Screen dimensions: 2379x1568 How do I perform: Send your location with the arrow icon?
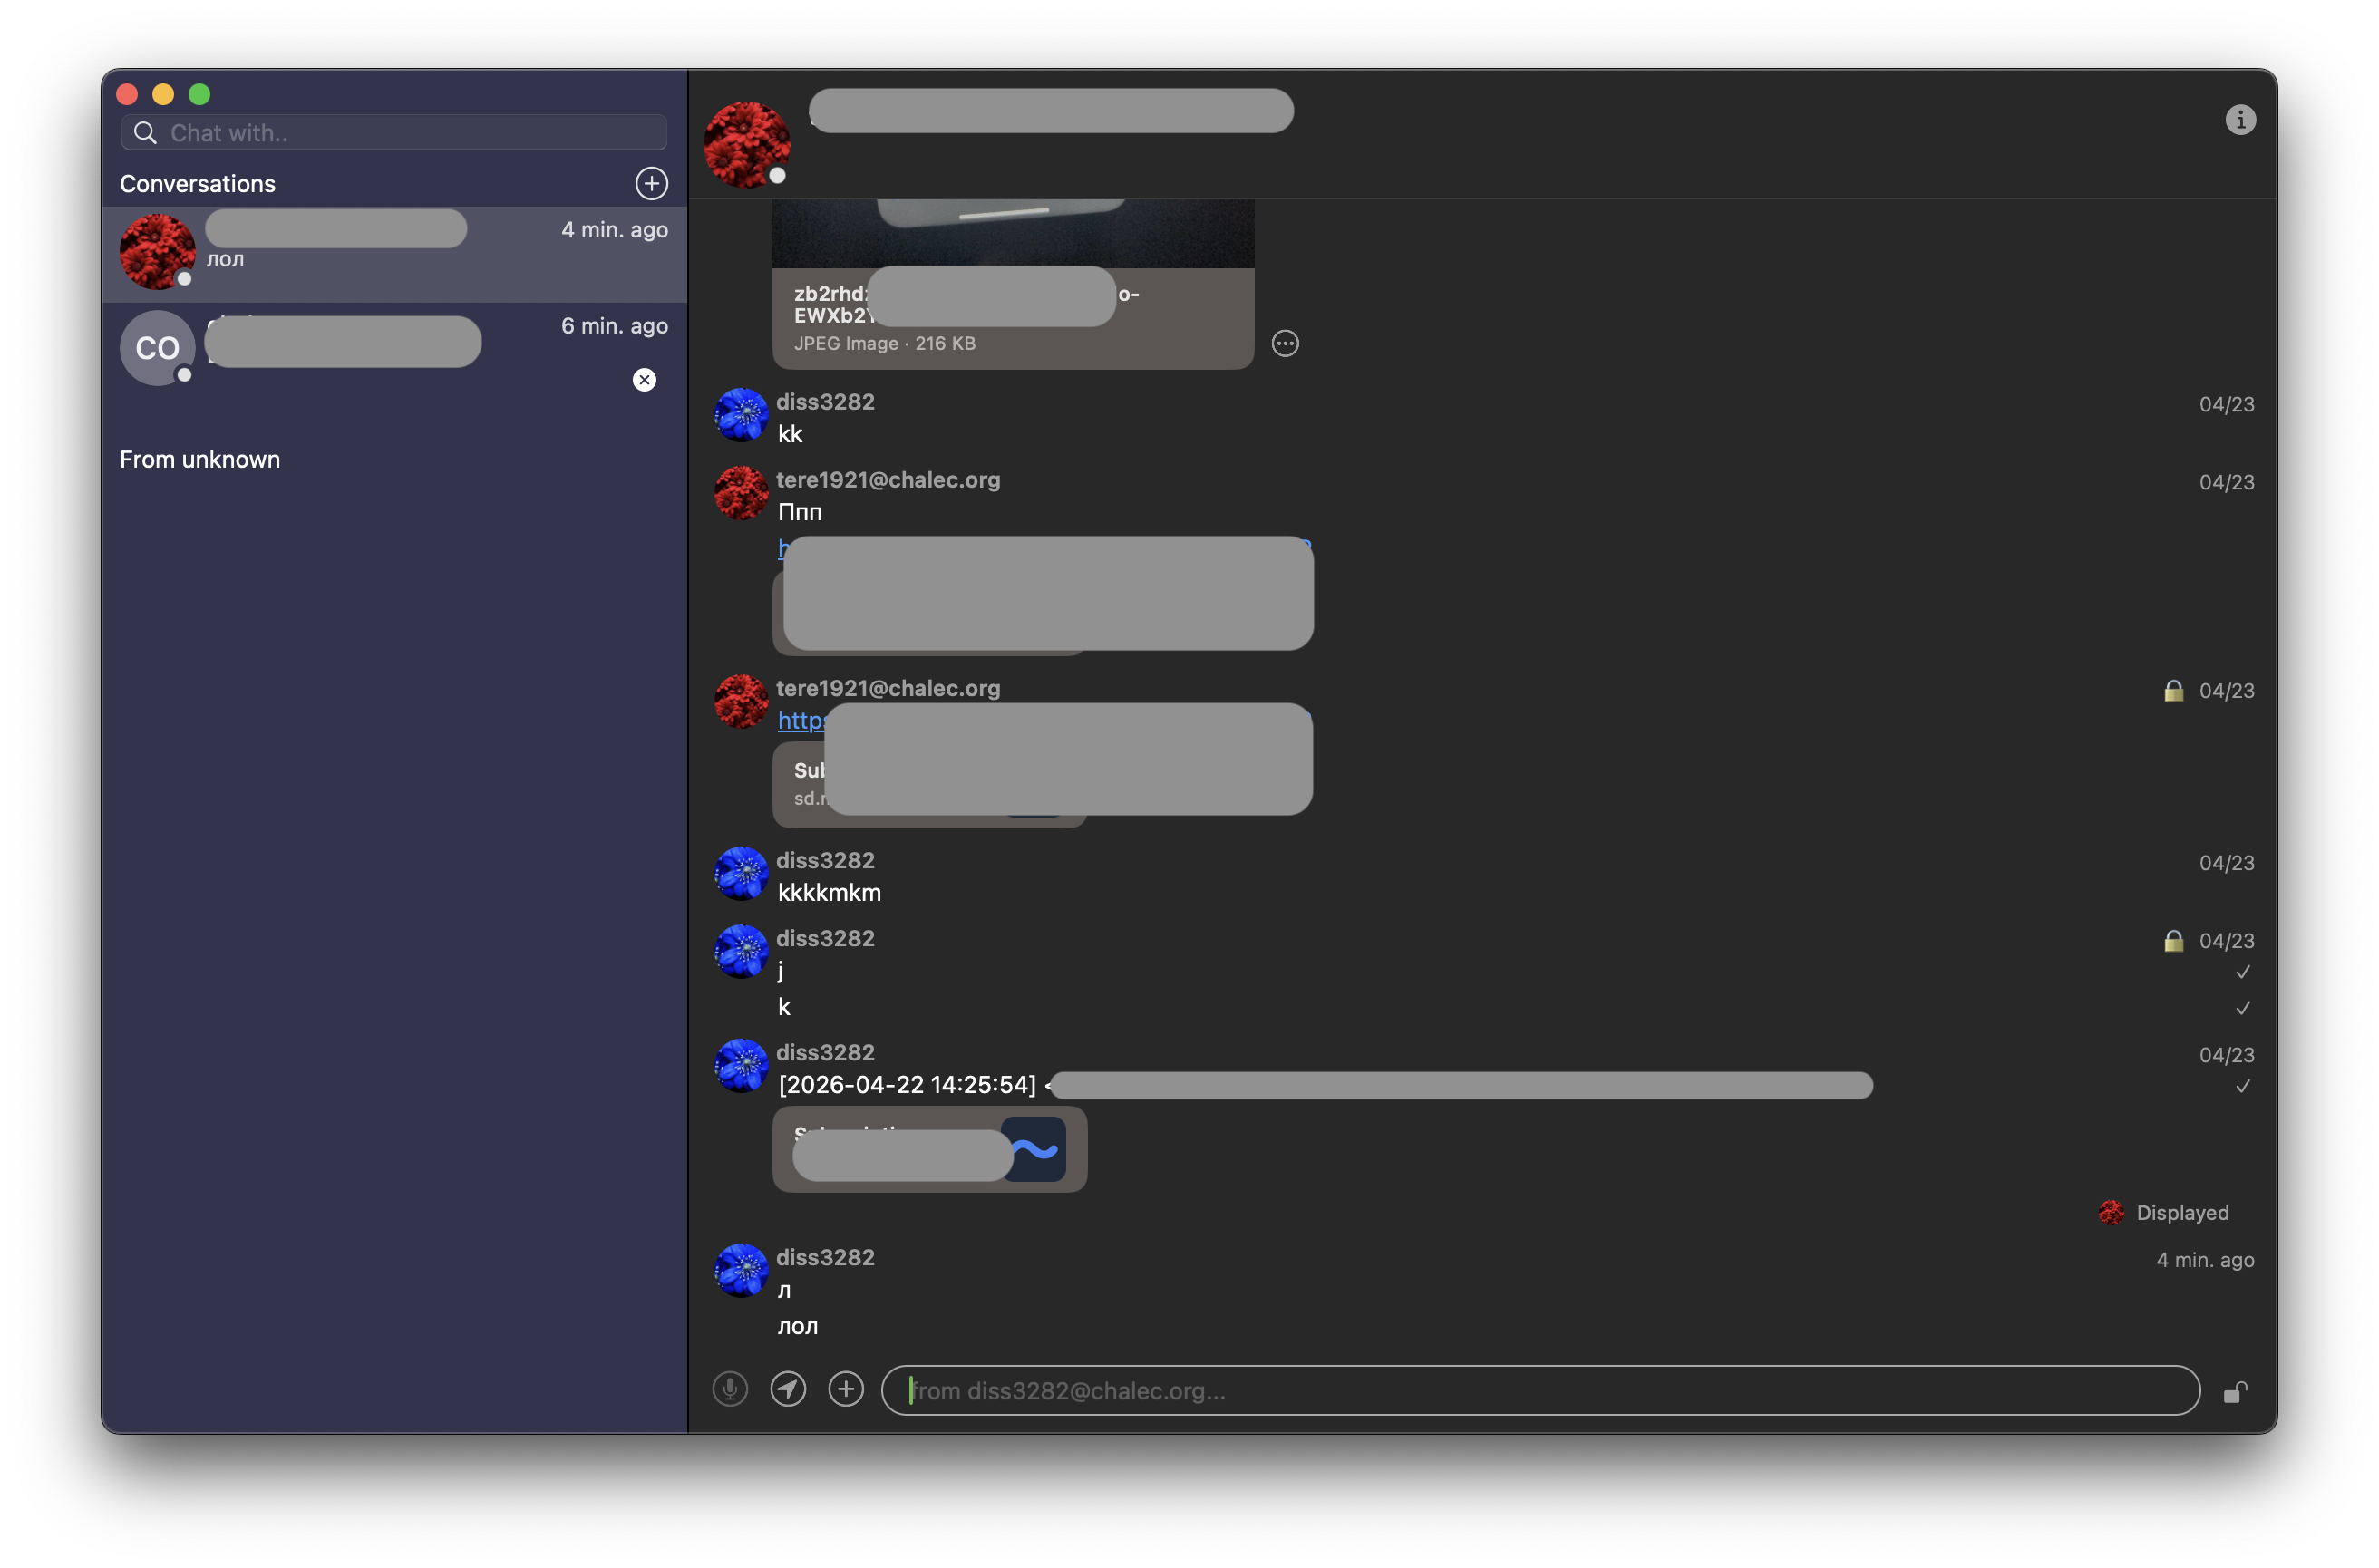788,1389
